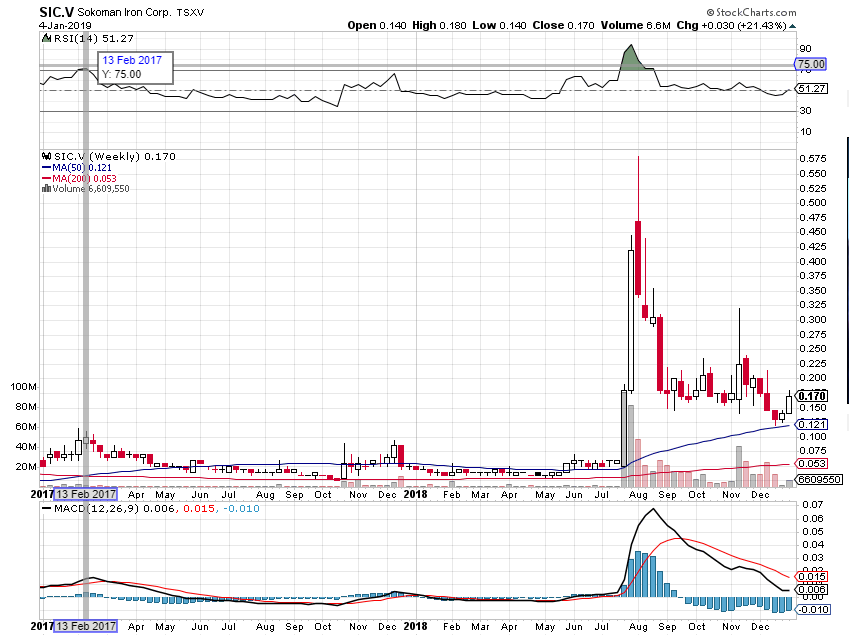
Task: Click the 13 Feb 2017 date marker under price chart
Action: click(86, 494)
